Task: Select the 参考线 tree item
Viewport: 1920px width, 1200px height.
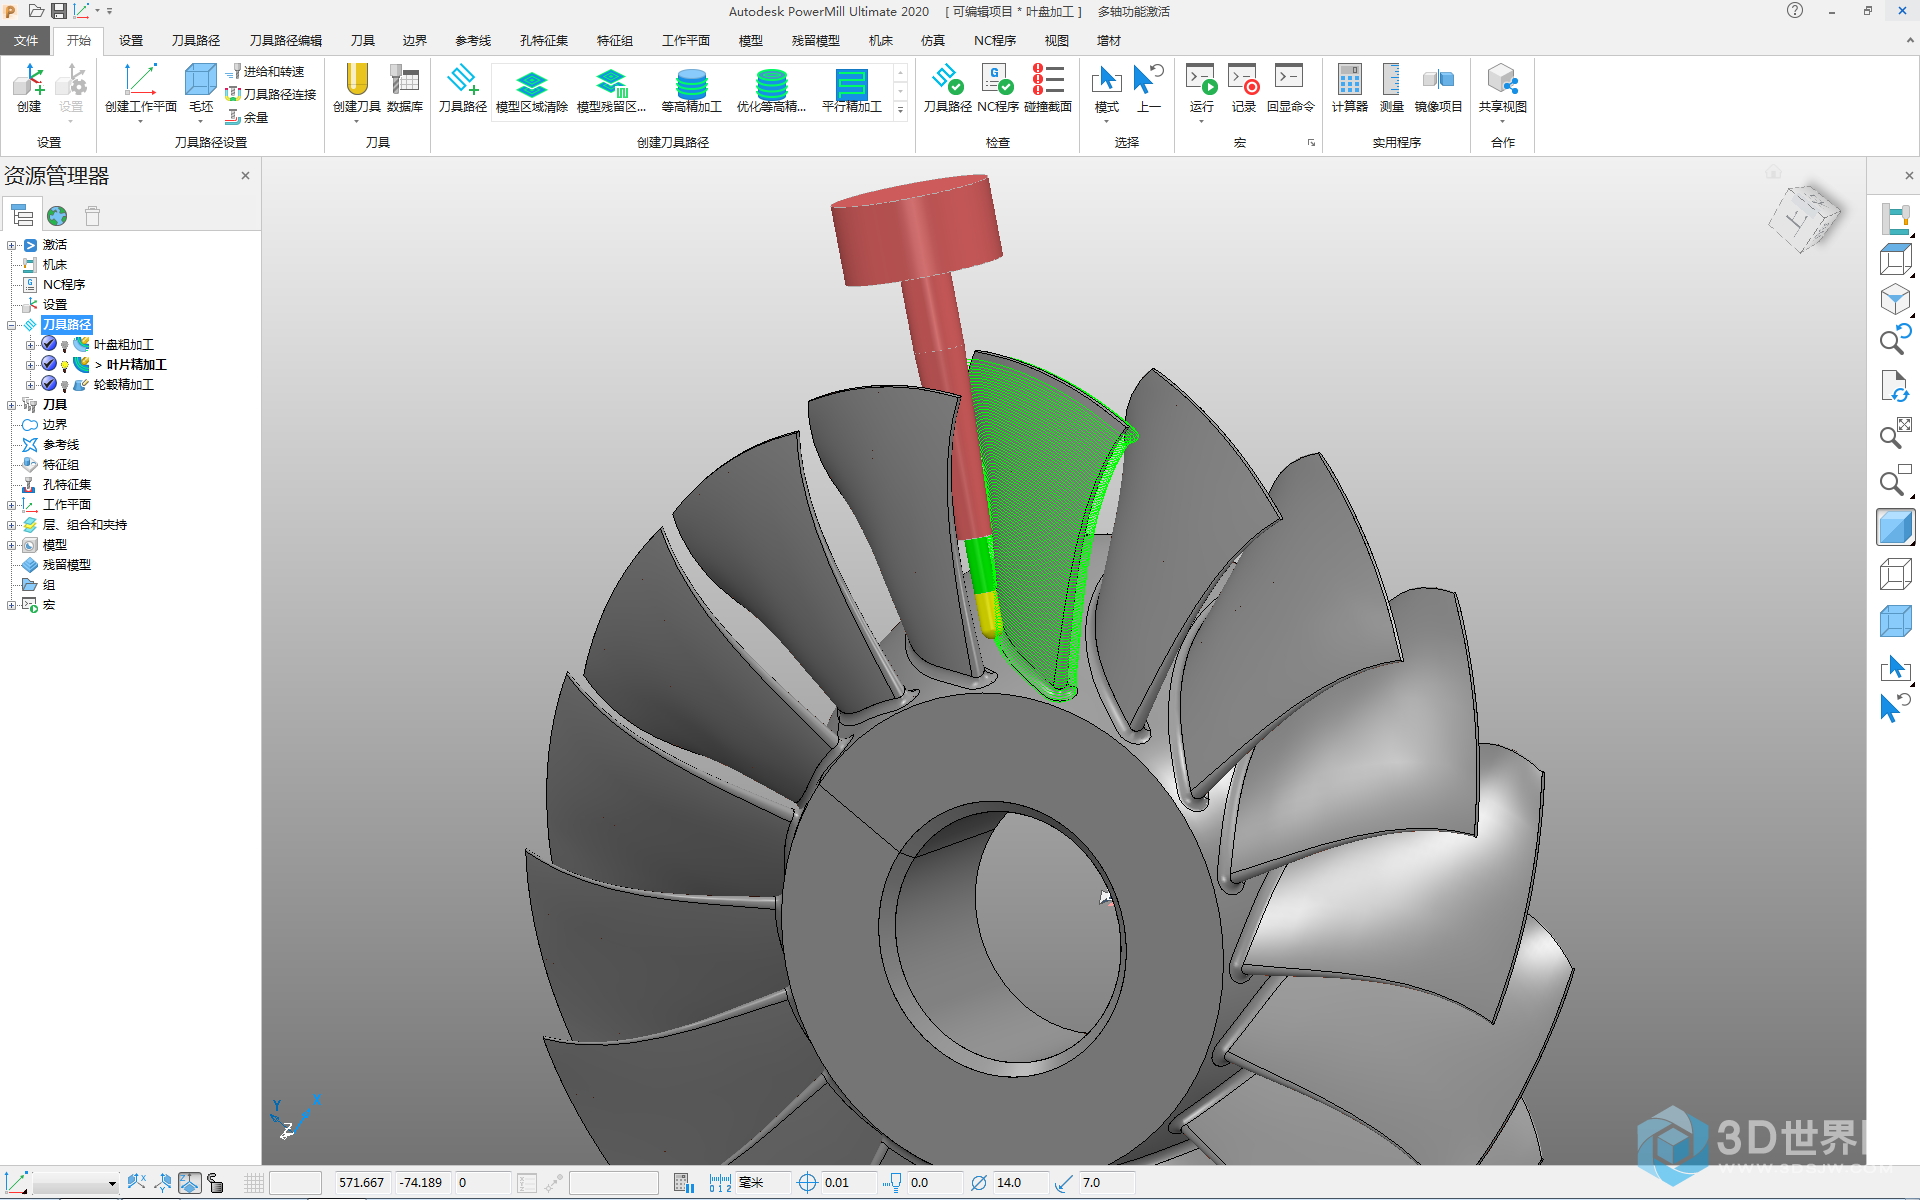Action: point(60,445)
